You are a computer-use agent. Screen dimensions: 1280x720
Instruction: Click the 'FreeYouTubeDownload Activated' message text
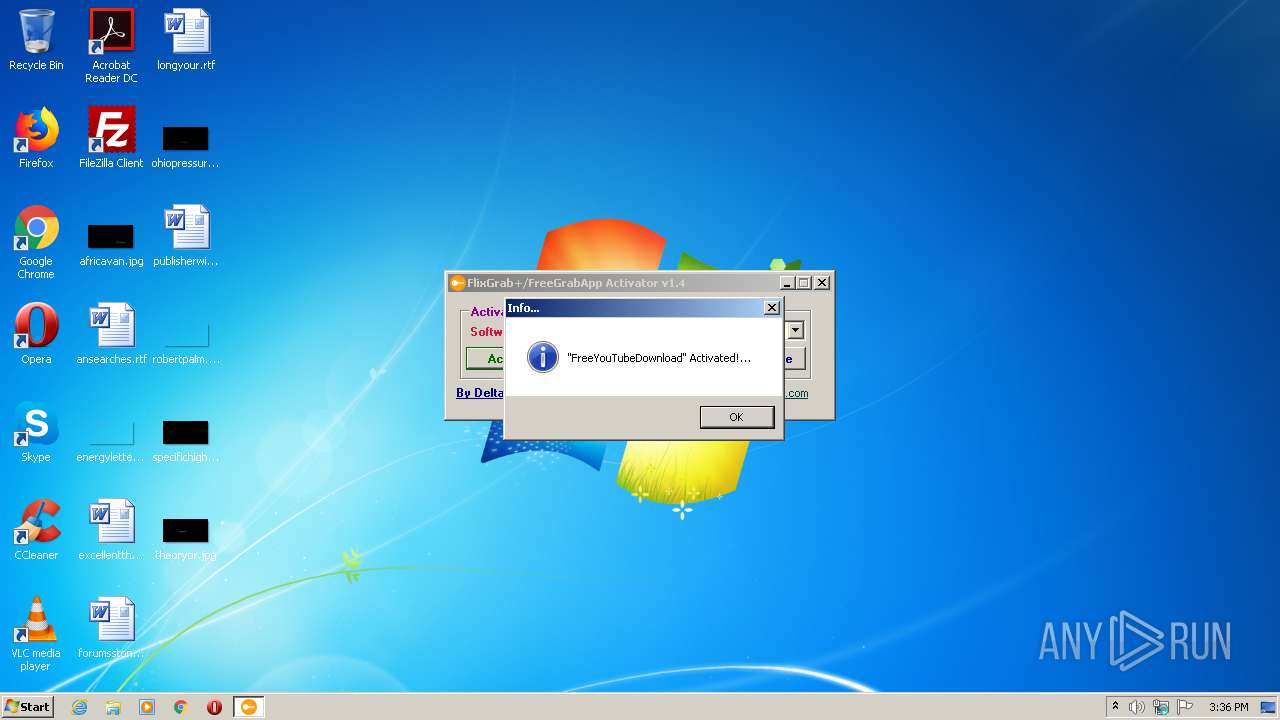(x=659, y=358)
